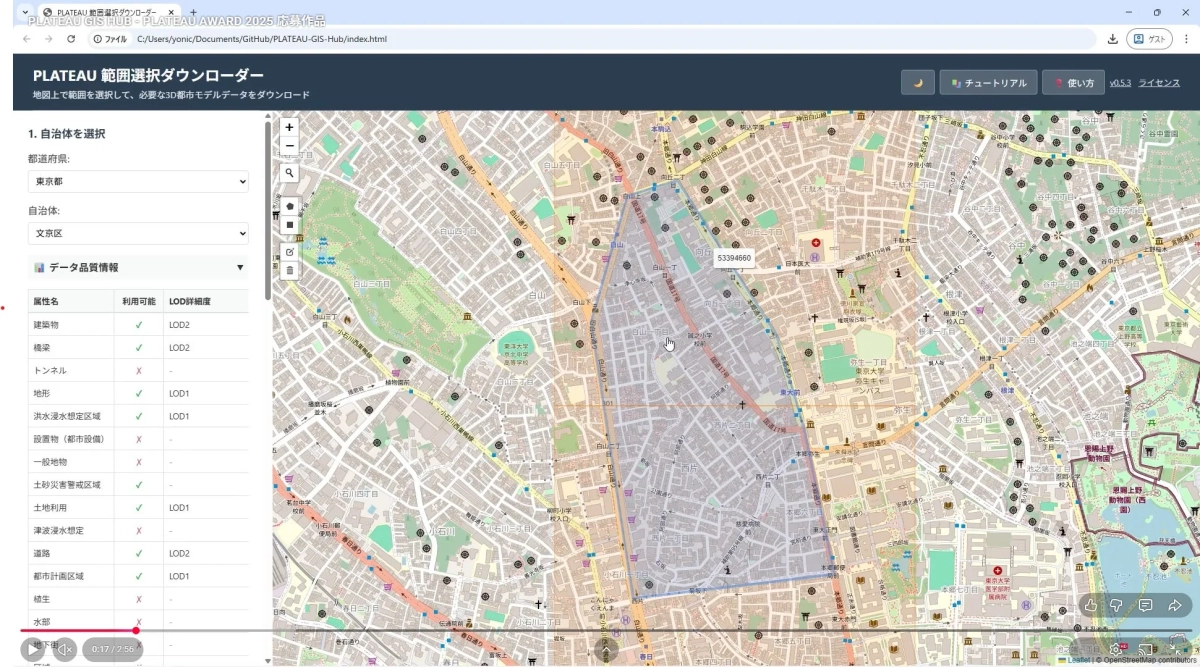Click the browser address bar
The height and width of the screenshot is (667, 1200).
point(600,39)
